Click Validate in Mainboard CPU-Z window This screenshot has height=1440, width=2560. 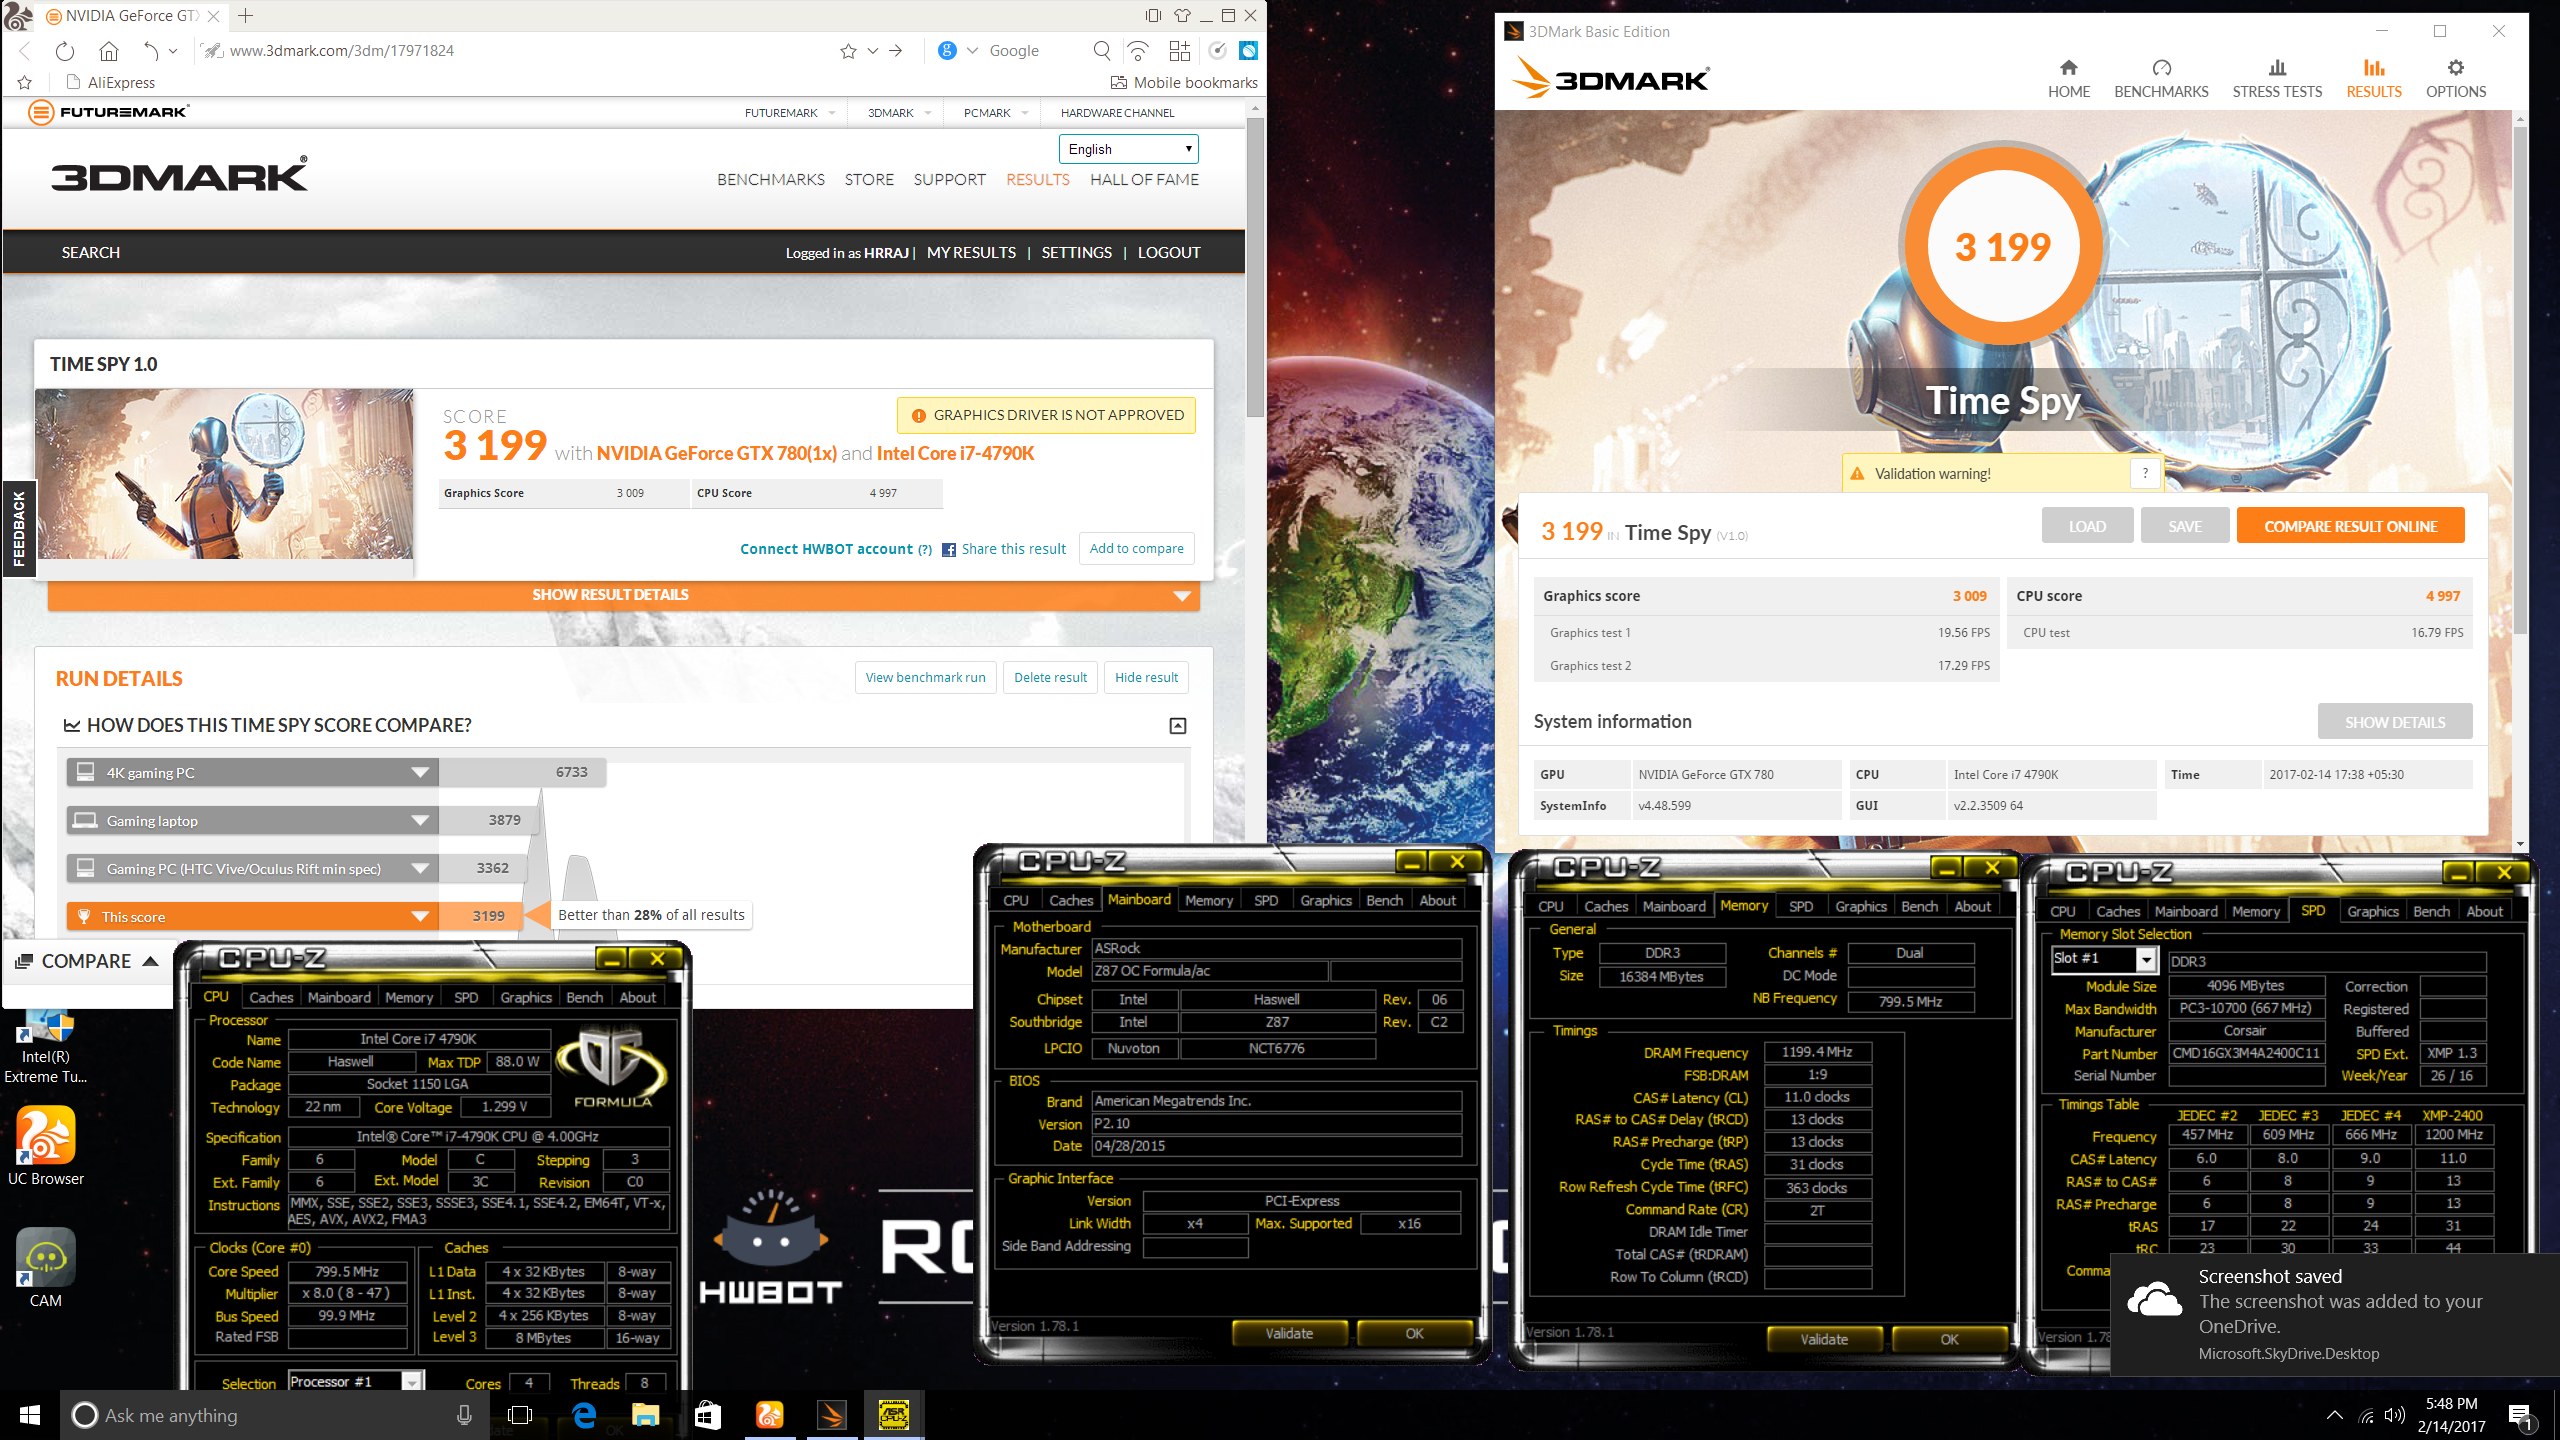[x=1289, y=1333]
